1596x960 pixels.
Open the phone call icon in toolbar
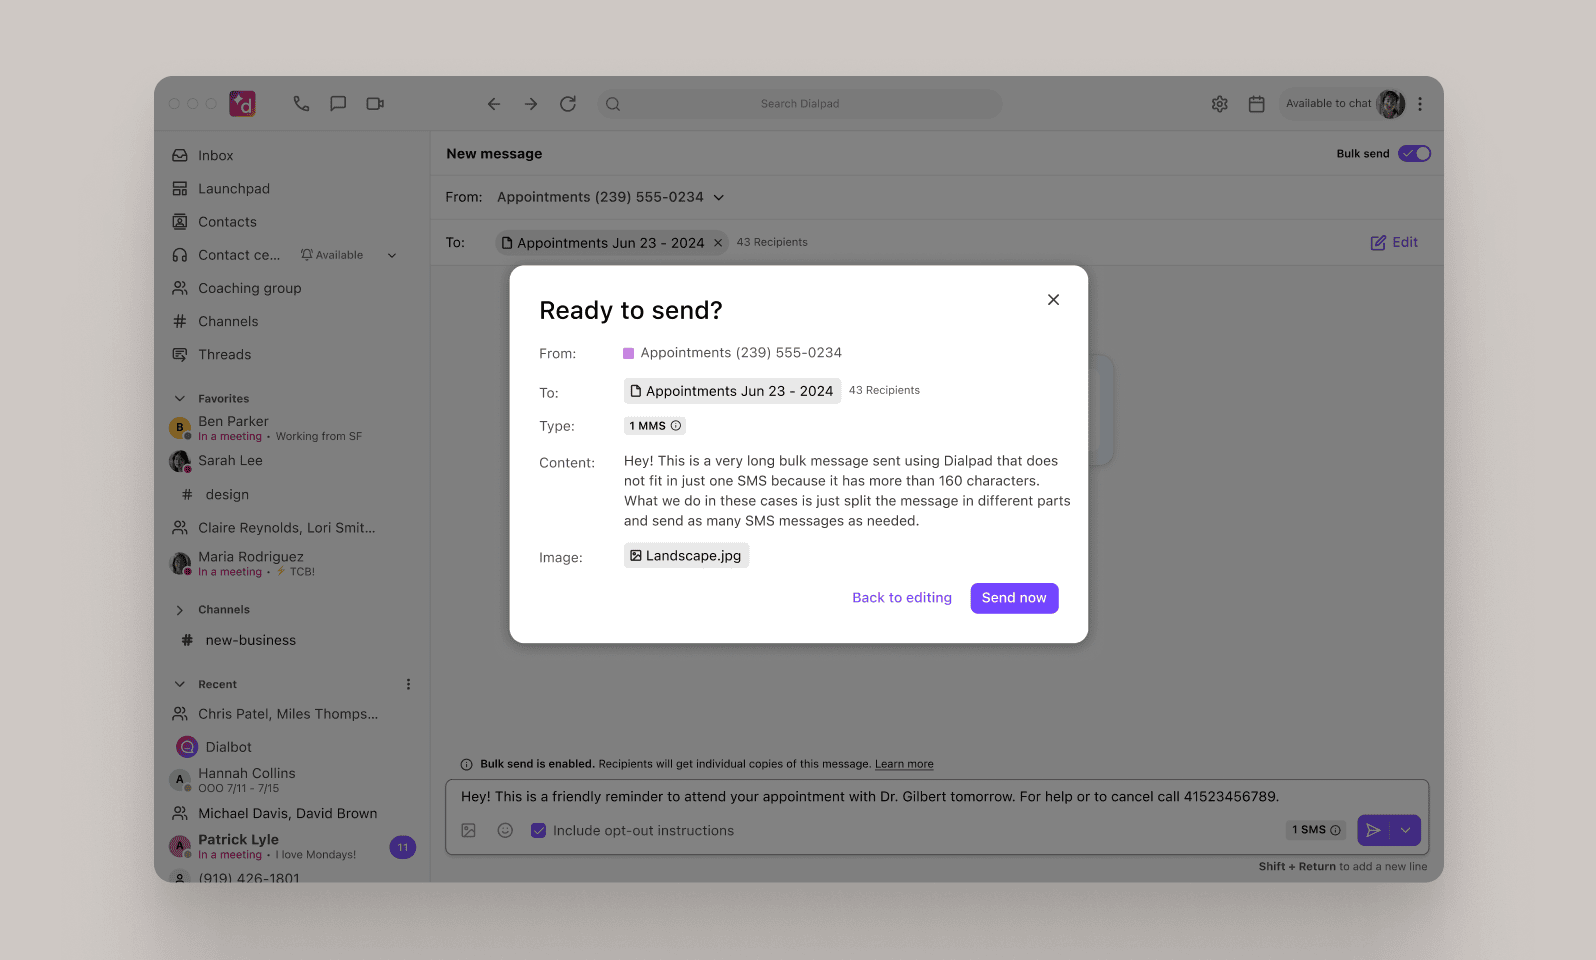[x=301, y=103]
